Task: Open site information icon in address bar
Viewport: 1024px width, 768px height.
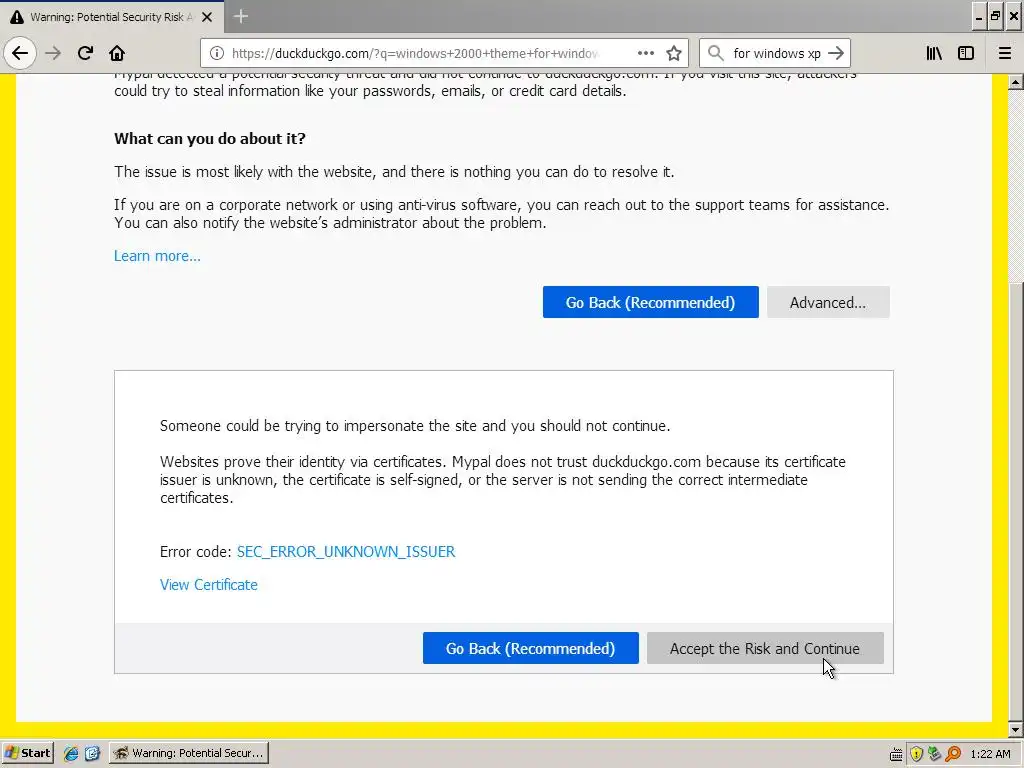Action: tap(217, 54)
